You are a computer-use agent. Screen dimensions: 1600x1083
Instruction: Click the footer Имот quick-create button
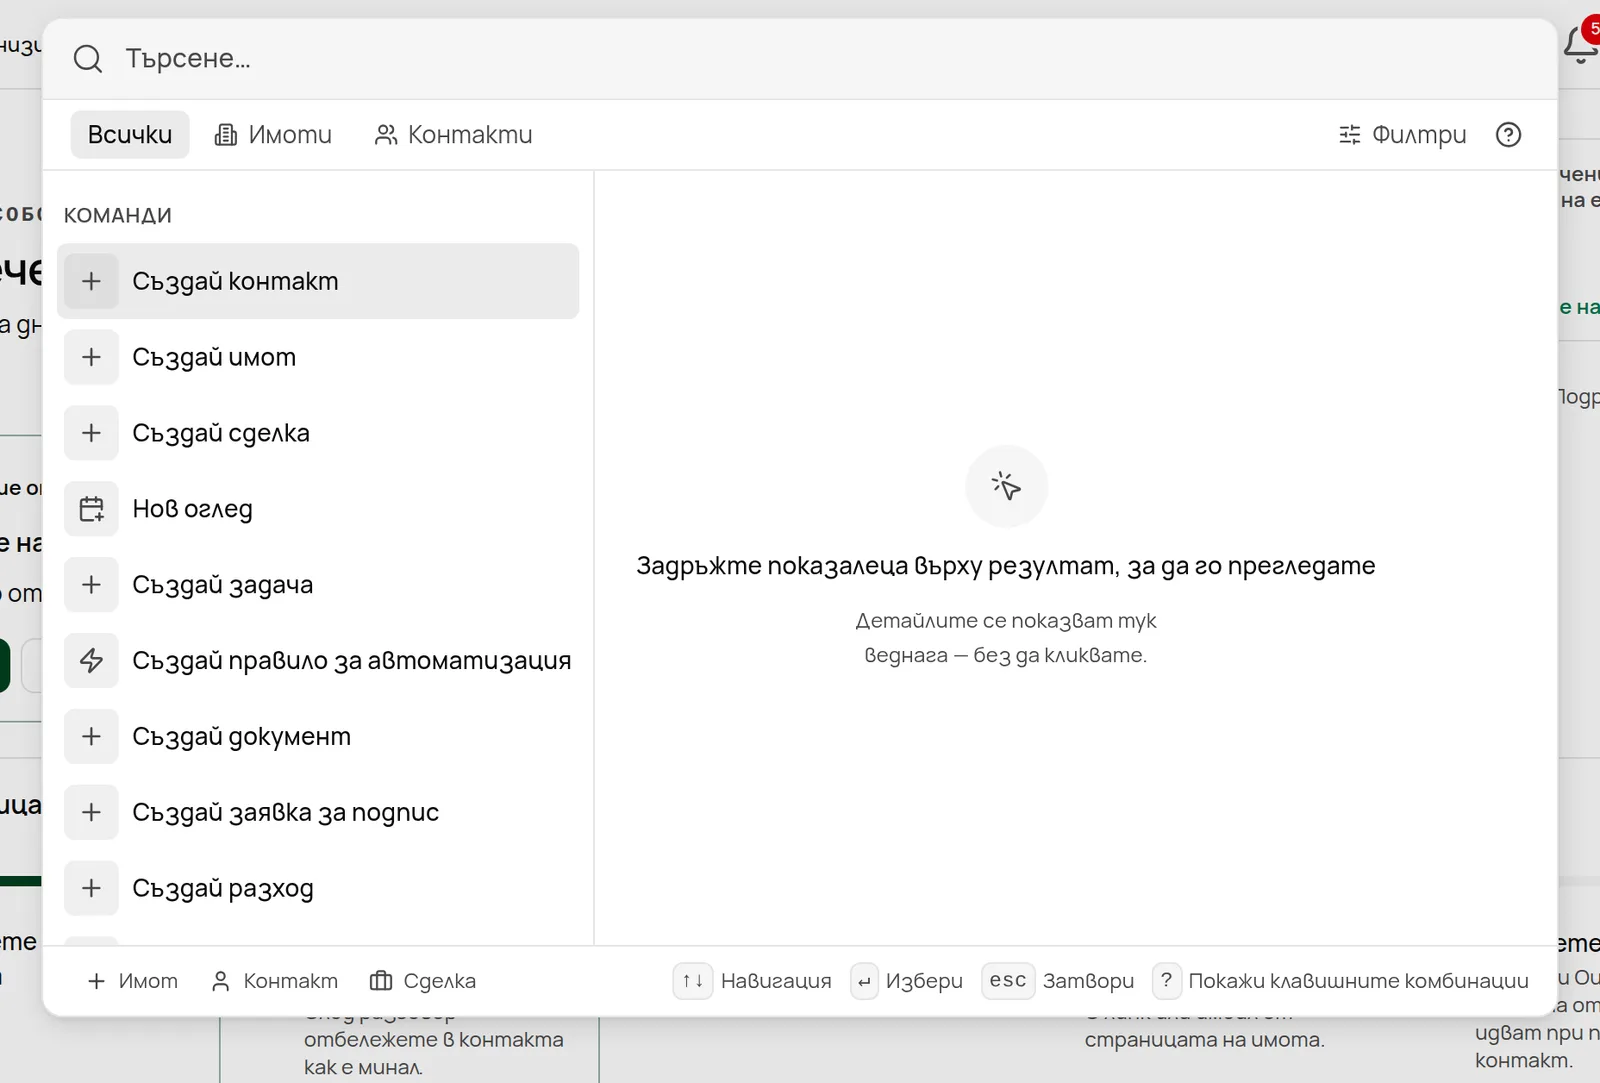133,981
